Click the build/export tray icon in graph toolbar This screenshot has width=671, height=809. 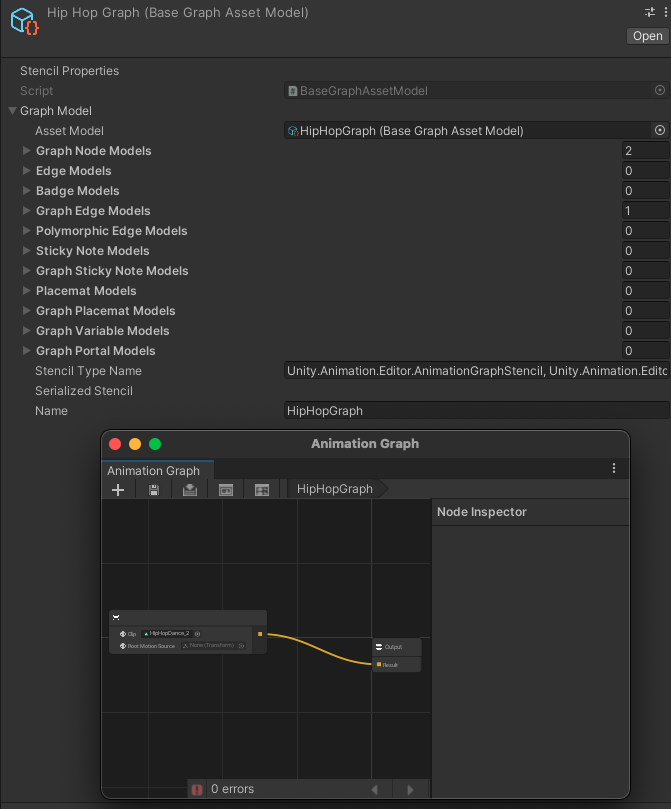(x=190, y=490)
